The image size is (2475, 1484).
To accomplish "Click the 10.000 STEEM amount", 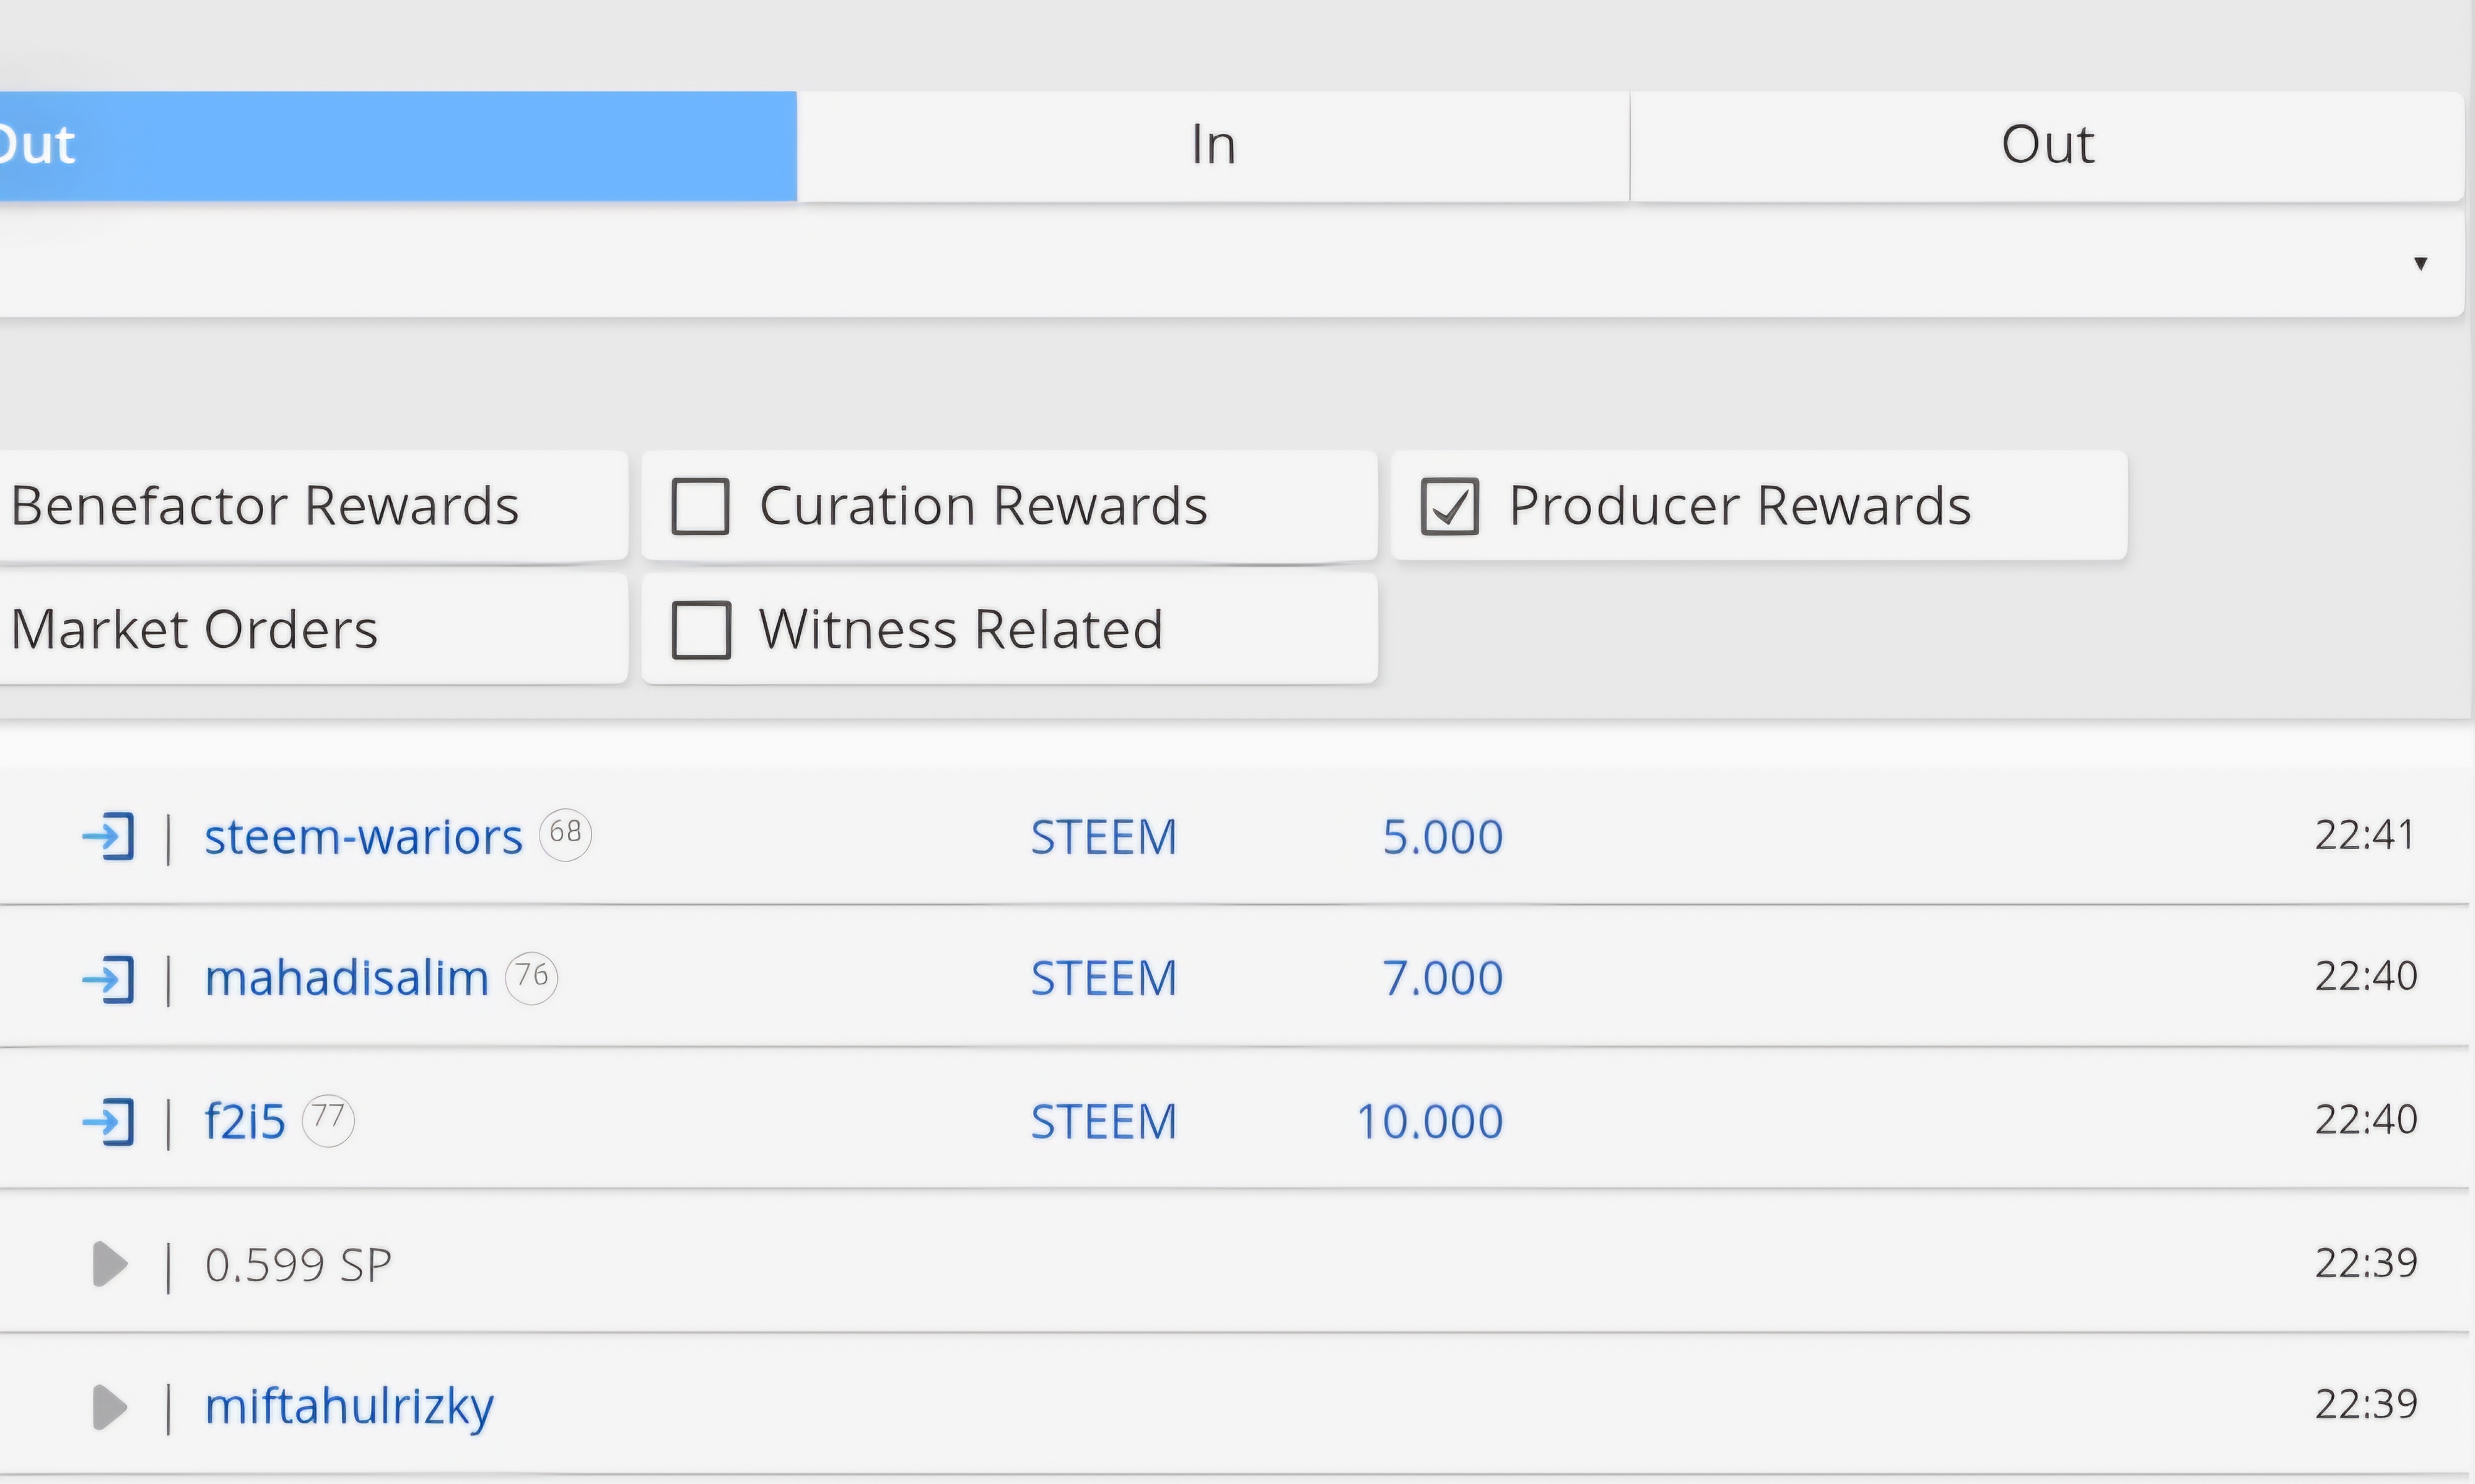I will (x=1429, y=1121).
